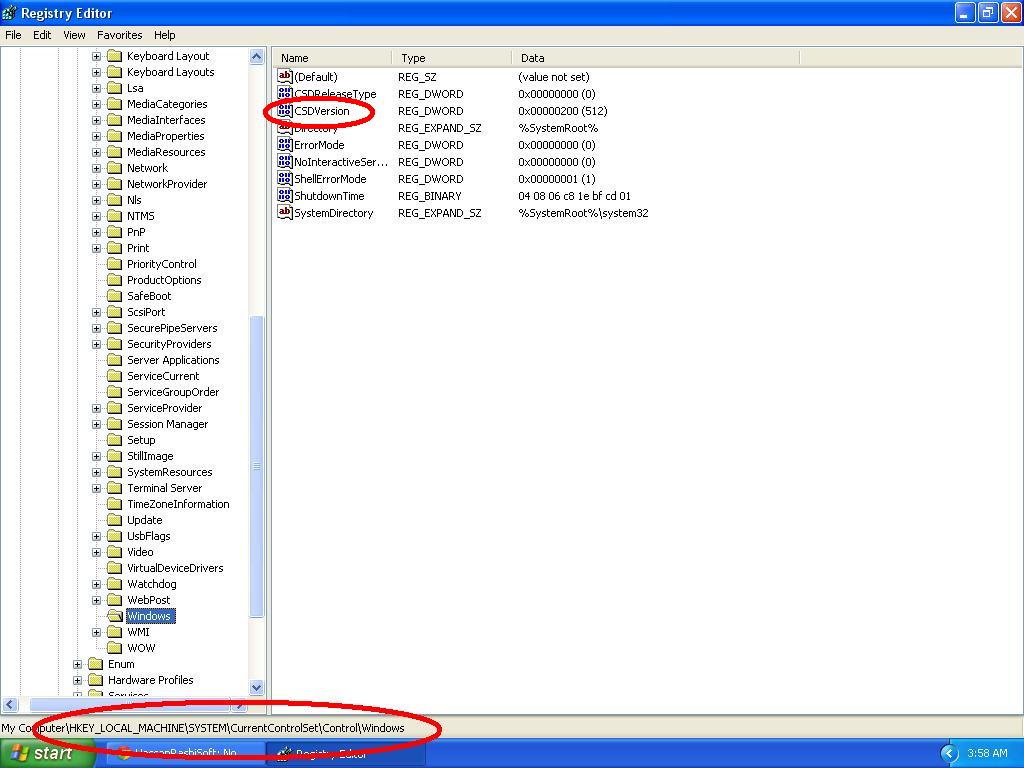Image resolution: width=1024 pixels, height=768 pixels.
Task: Select the PnP folder icon
Action: coord(114,232)
